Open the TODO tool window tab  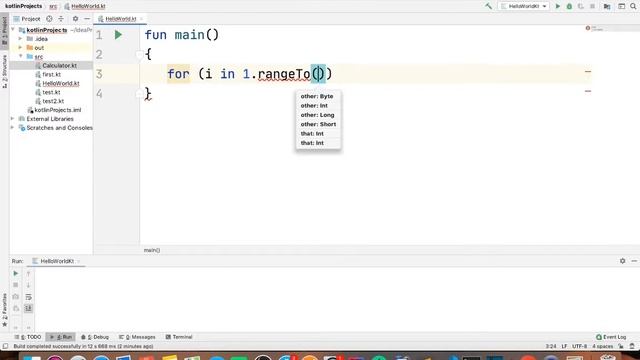tap(28, 337)
